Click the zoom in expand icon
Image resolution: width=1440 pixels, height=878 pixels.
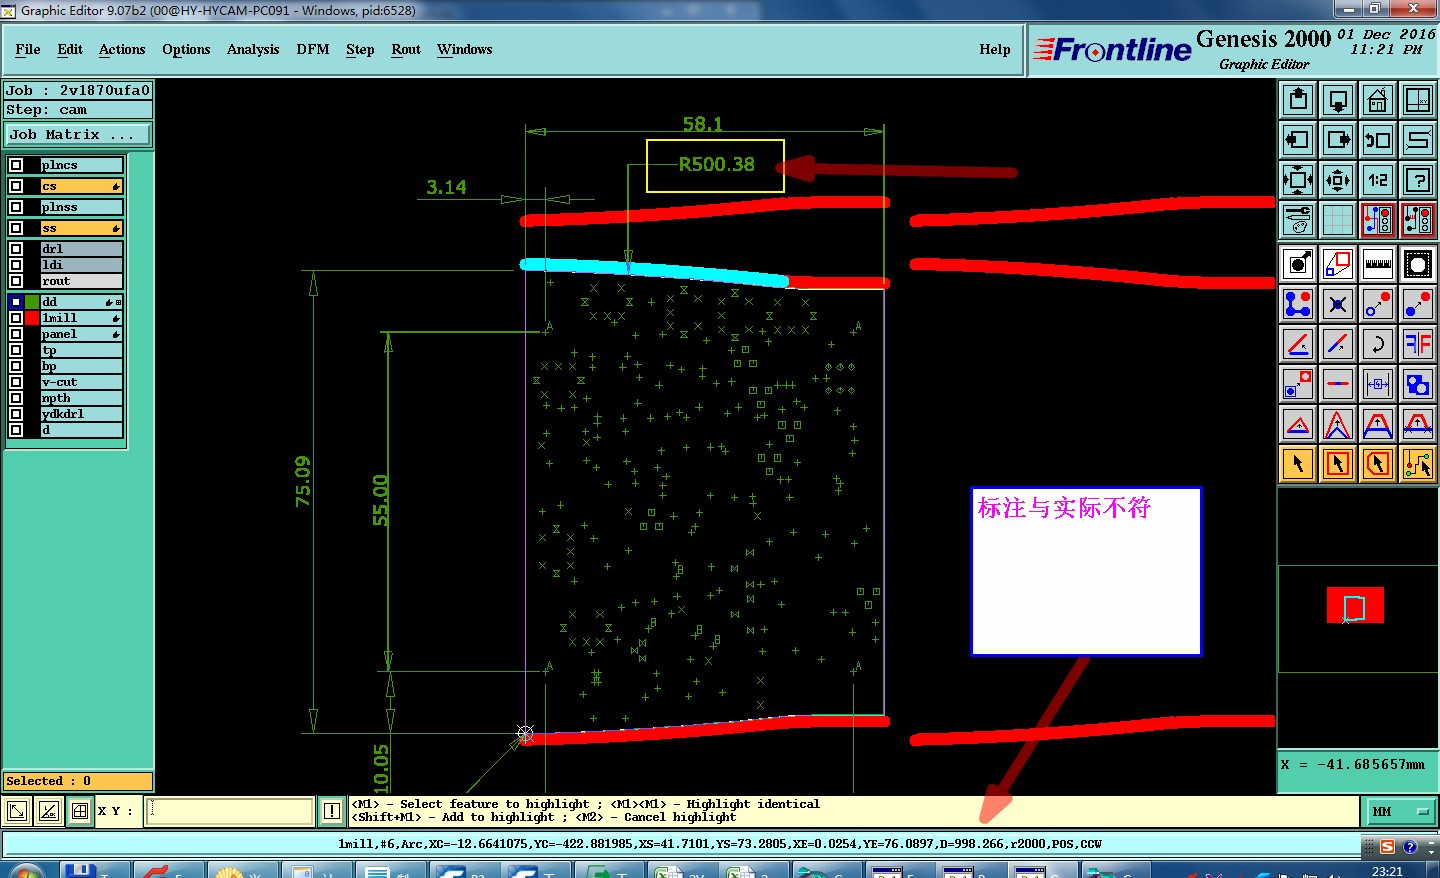[x=1298, y=180]
